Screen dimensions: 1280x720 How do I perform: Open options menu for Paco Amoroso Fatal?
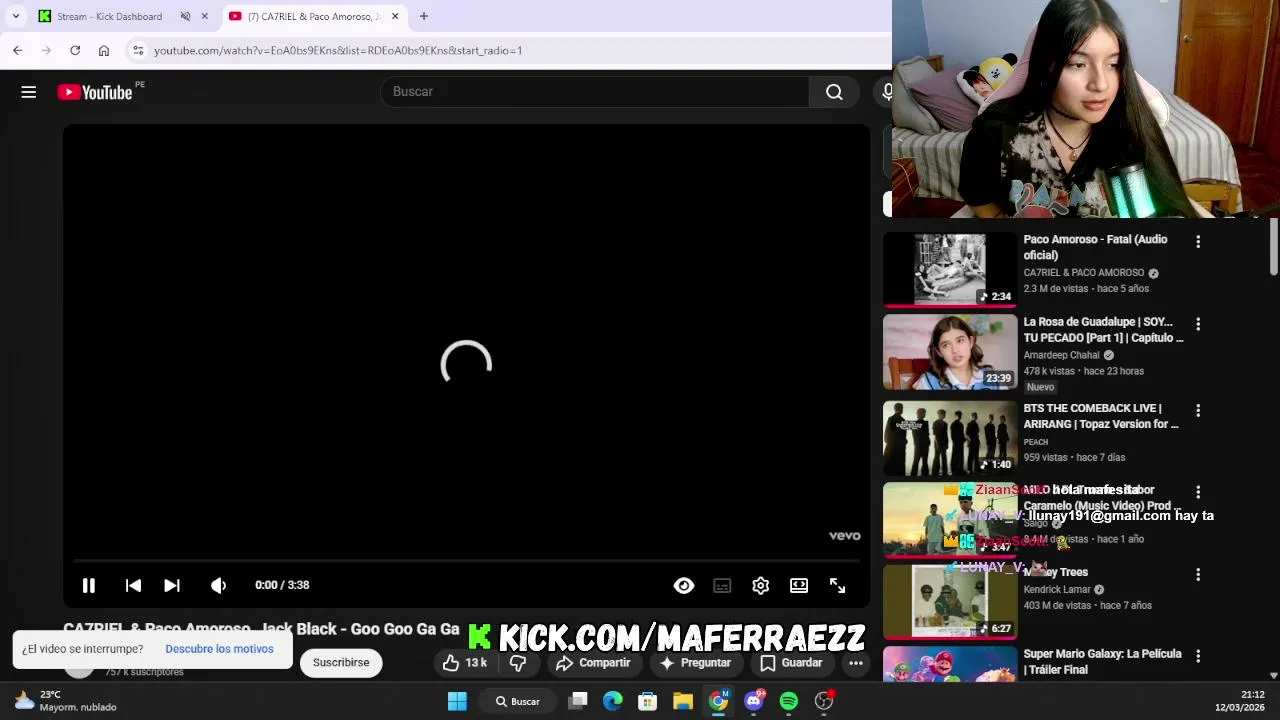1198,241
